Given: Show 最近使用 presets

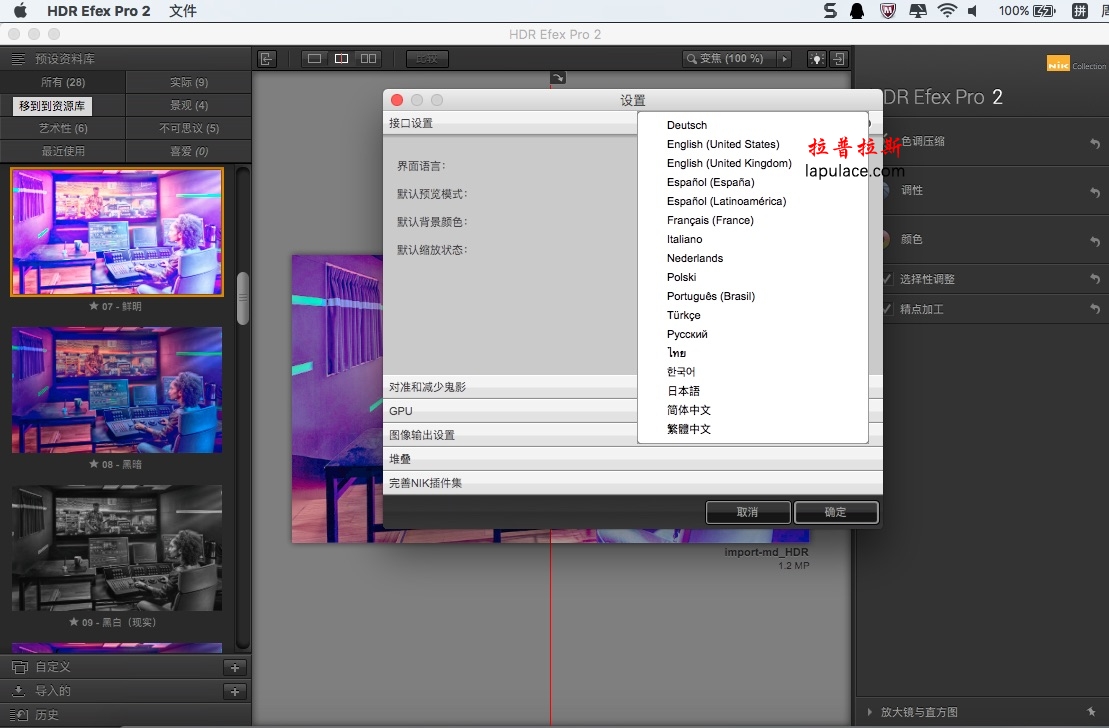Looking at the screenshot, I should point(63,151).
